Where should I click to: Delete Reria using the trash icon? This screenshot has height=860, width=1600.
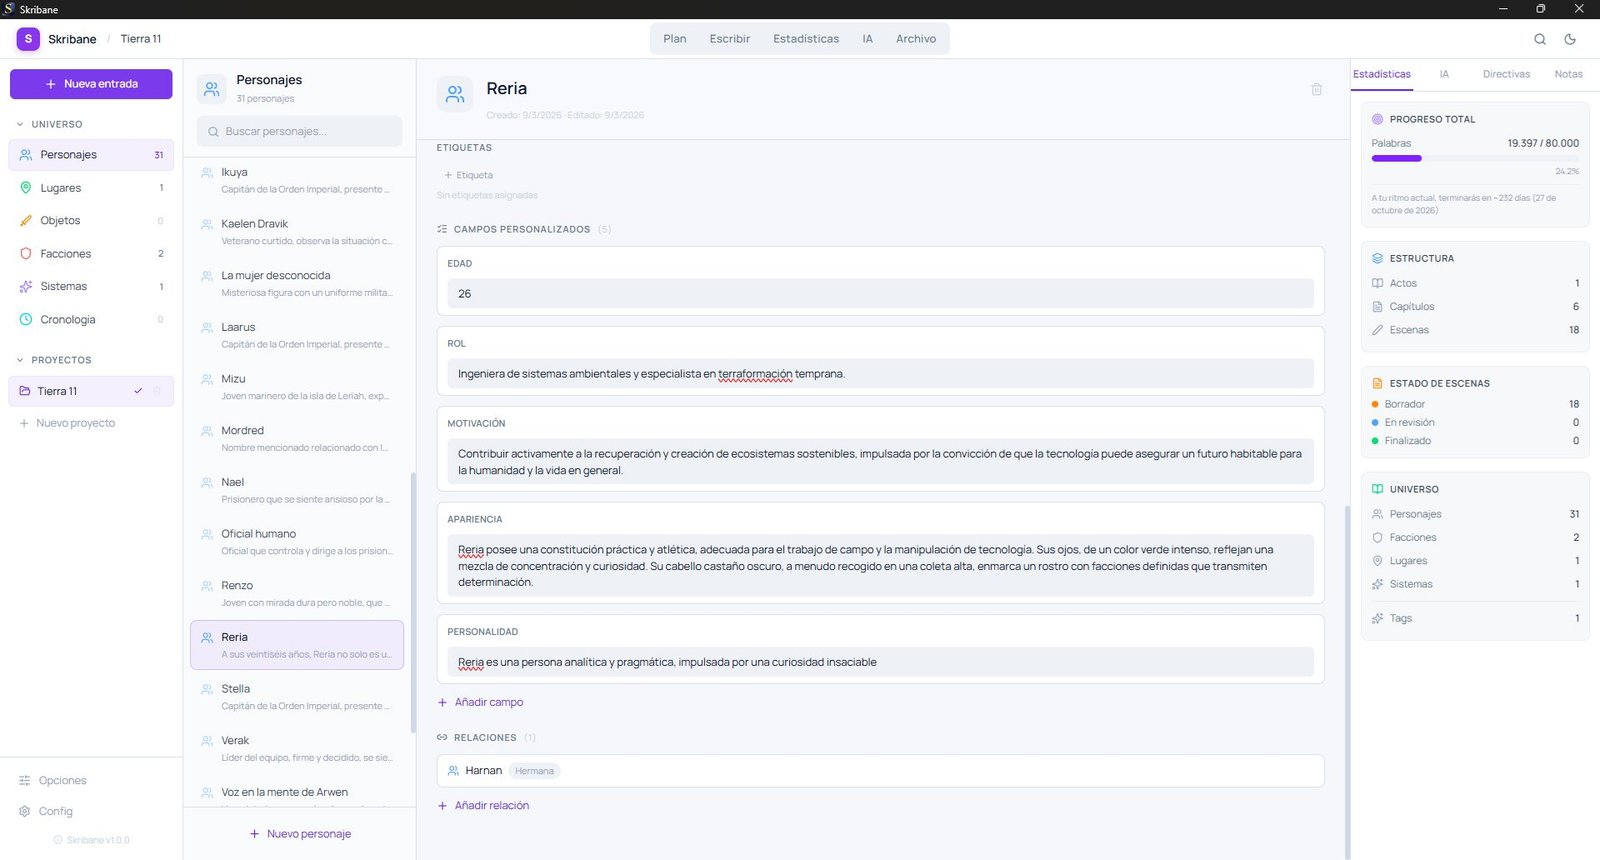[1316, 89]
